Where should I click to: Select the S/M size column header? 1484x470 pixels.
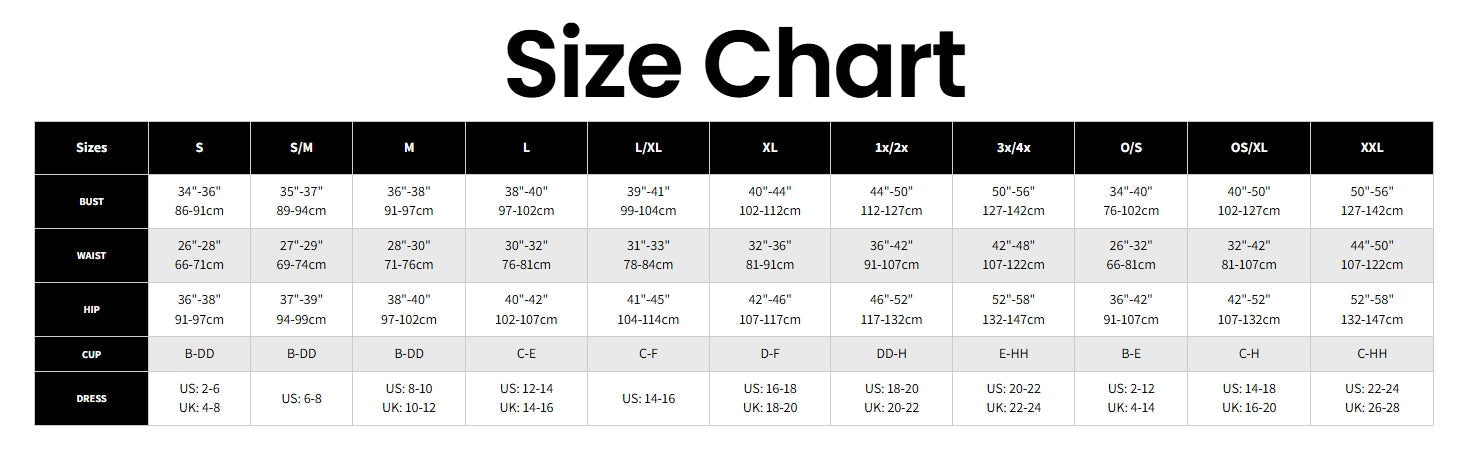pos(301,148)
